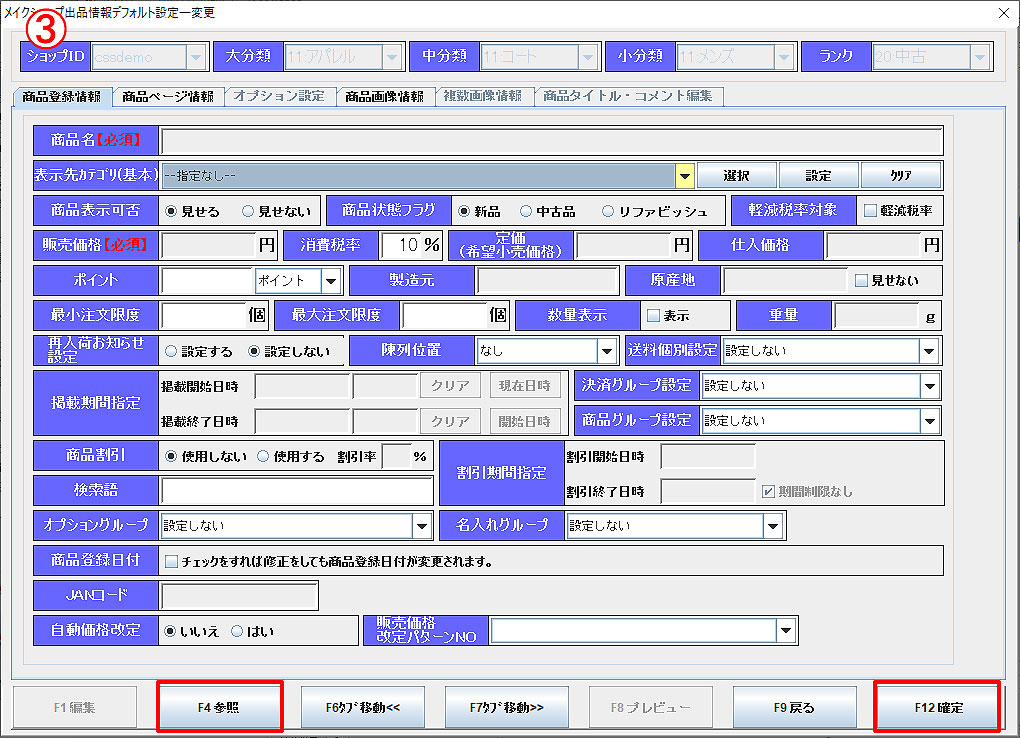Screen dimensions: 1020x738
Task: Expand the 送料個別設定 dropdown
Action: [929, 351]
